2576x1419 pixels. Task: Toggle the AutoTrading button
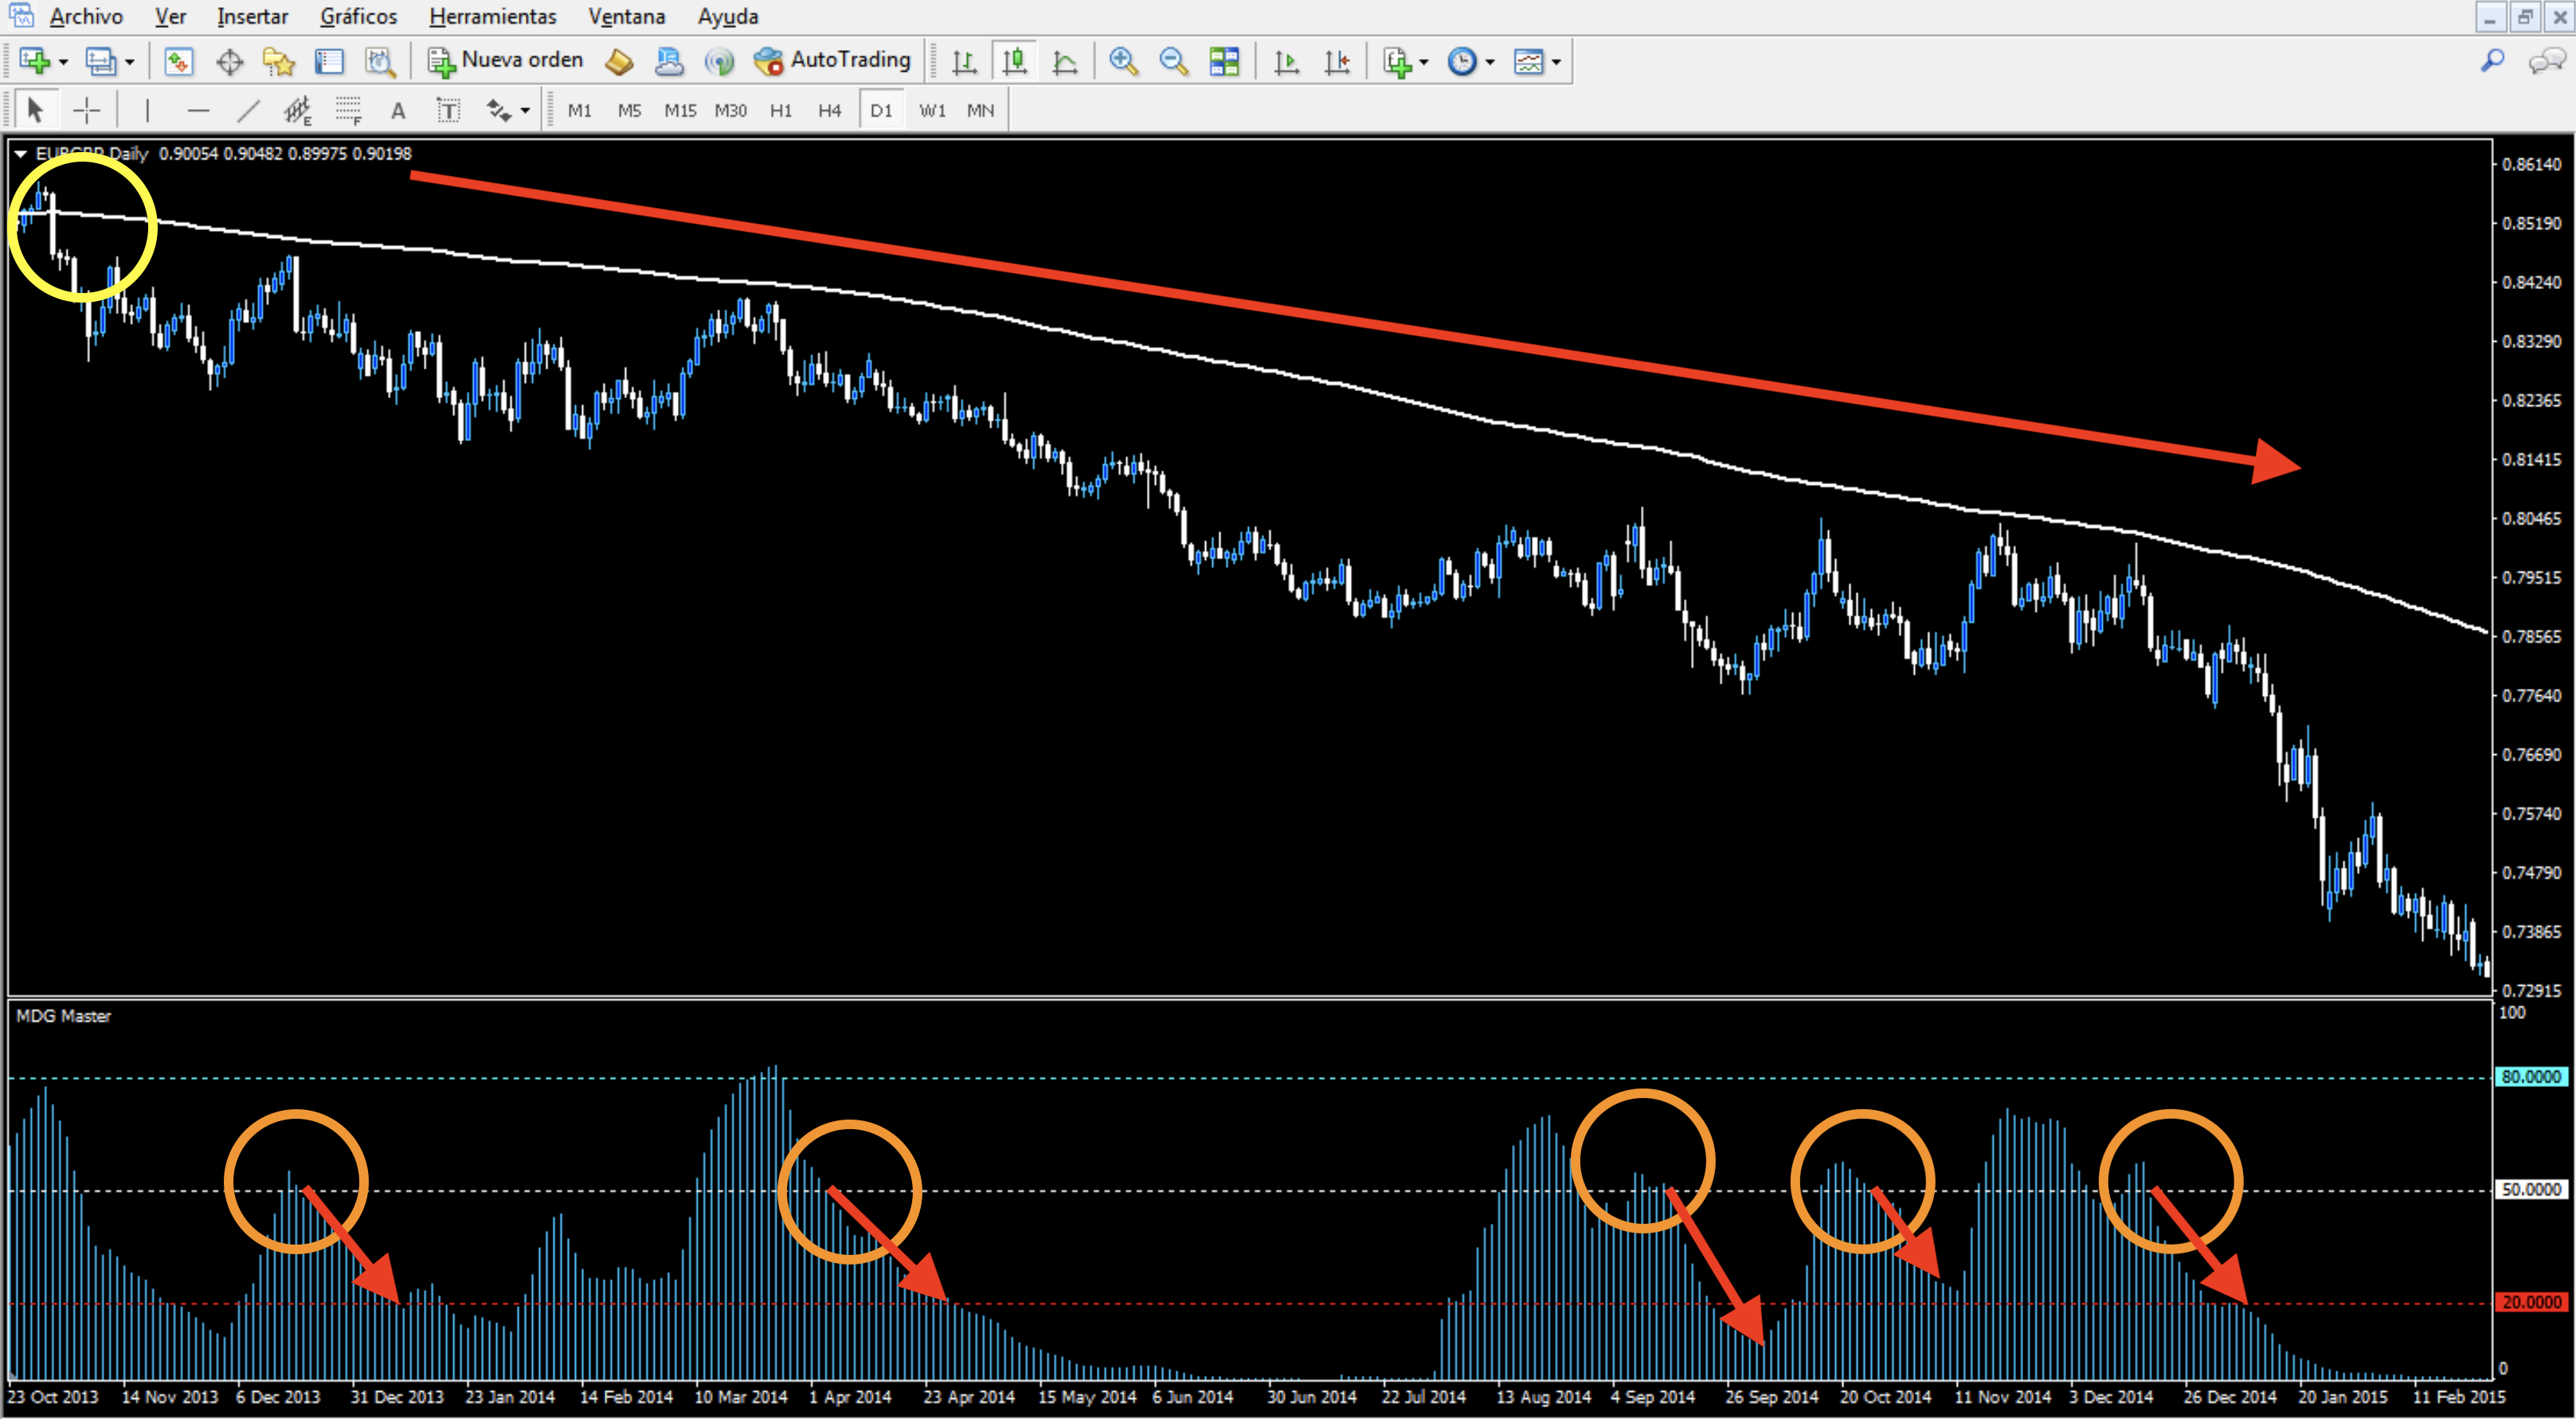(x=832, y=61)
